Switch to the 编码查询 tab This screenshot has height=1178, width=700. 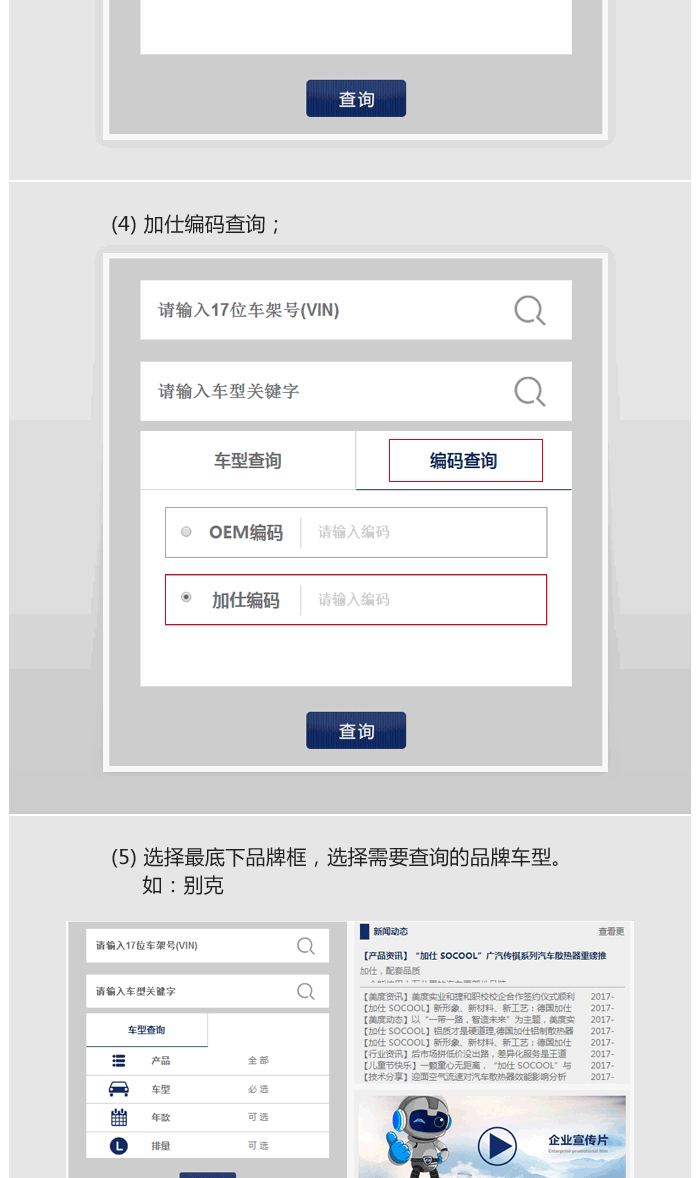[x=465, y=461]
